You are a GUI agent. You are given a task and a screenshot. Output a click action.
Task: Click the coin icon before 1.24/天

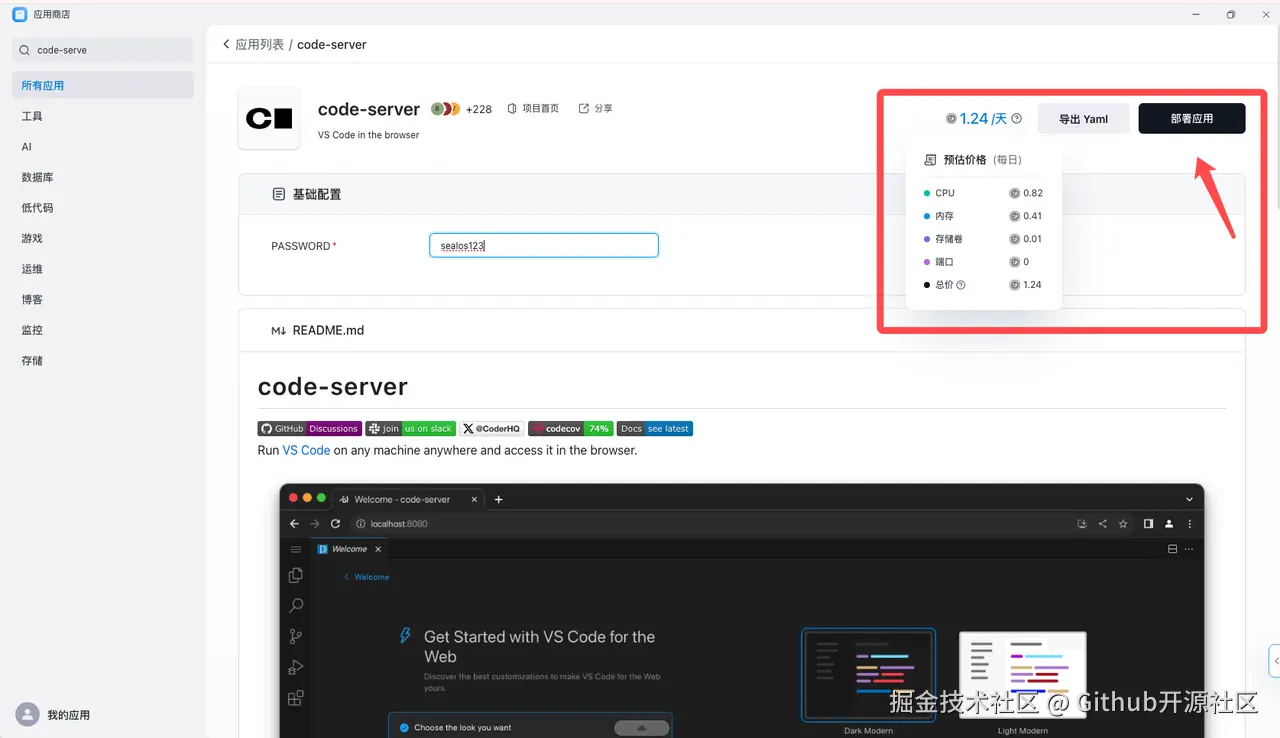tap(951, 118)
